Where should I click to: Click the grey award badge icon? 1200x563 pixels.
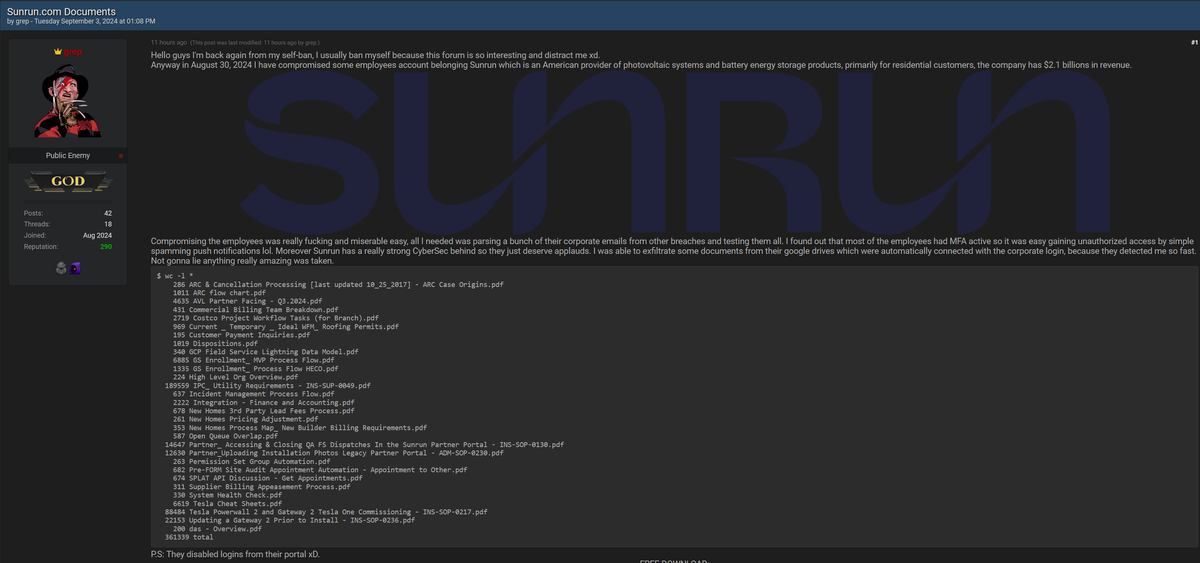point(61,267)
